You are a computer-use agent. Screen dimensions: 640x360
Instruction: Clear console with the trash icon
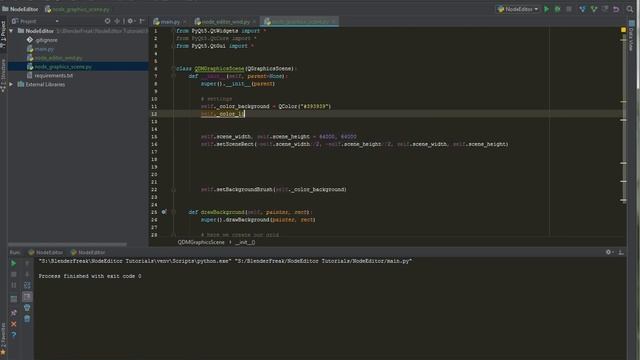pyautogui.click(x=27, y=318)
